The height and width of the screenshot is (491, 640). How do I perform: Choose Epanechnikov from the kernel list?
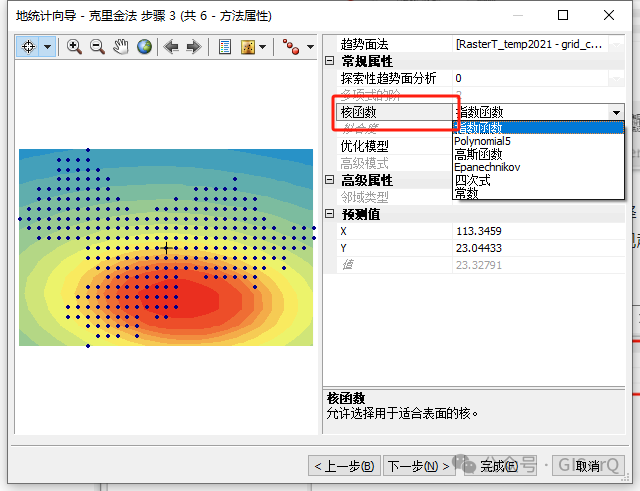click(x=538, y=167)
